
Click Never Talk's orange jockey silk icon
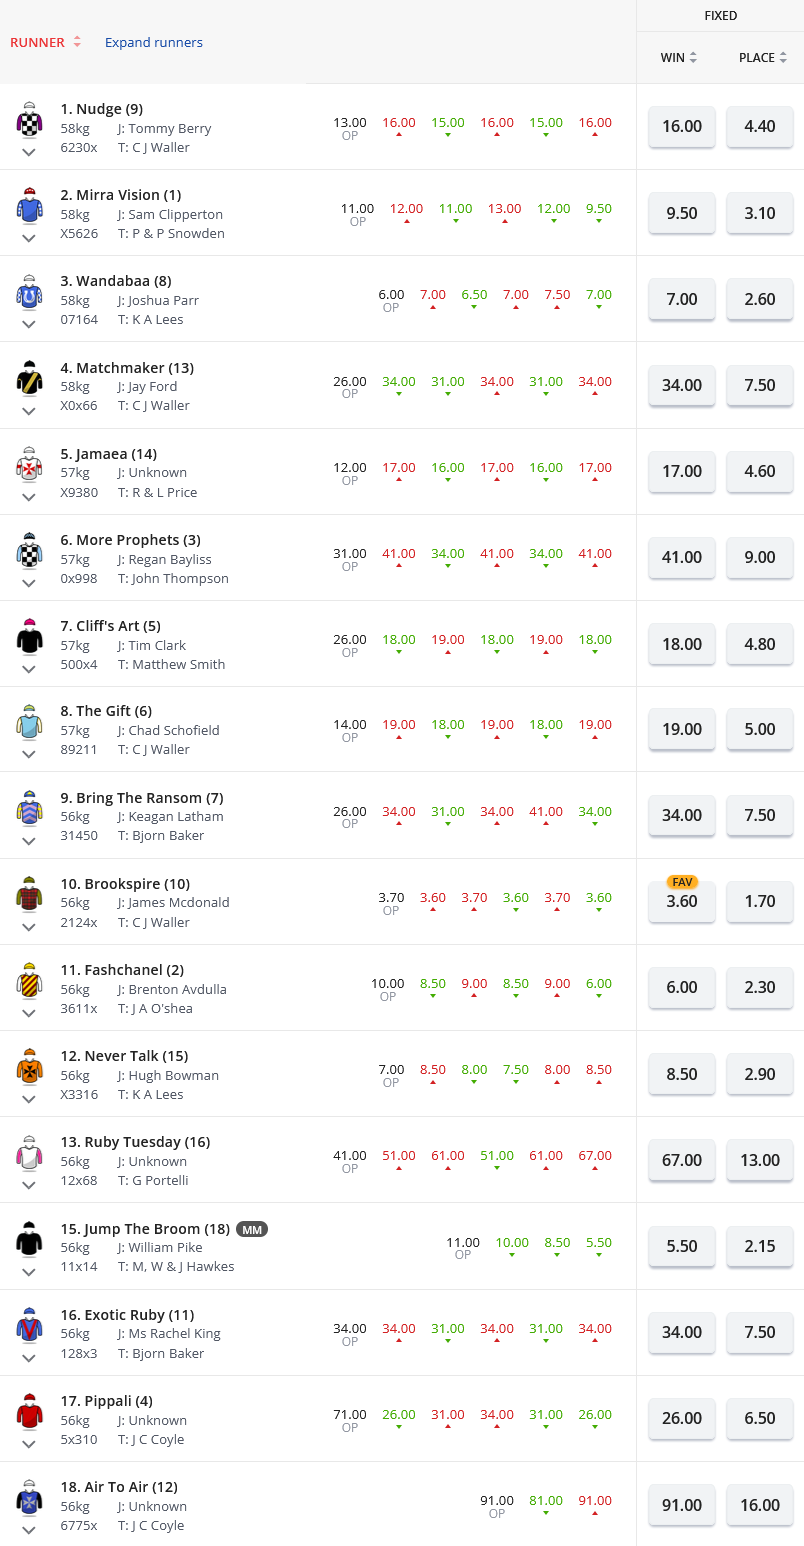tap(28, 1067)
